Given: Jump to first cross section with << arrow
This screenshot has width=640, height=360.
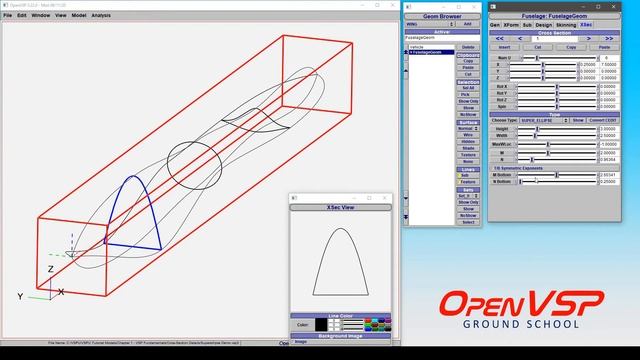Looking at the screenshot, I should tap(500, 38).
